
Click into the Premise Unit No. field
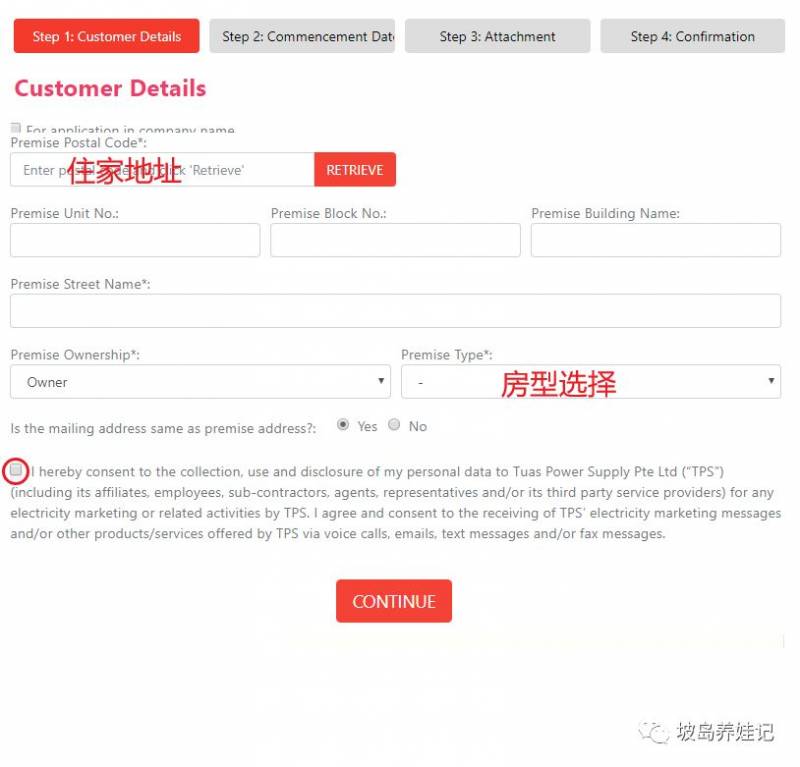135,240
